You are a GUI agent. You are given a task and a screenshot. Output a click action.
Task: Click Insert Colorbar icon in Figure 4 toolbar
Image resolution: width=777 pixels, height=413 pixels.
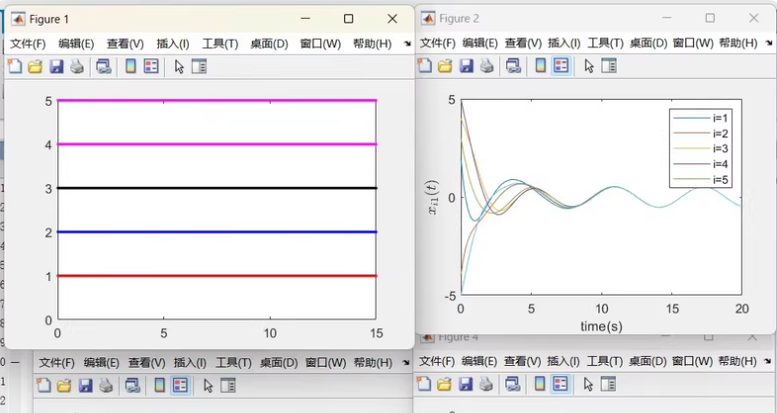pyautogui.click(x=540, y=384)
